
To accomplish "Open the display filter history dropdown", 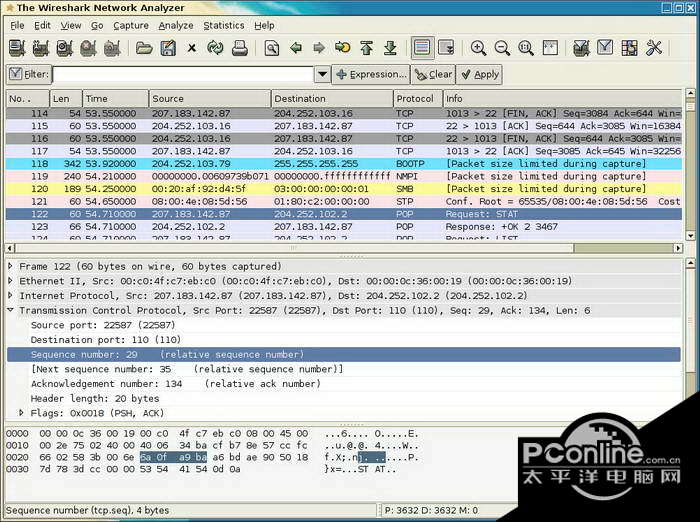I will click(x=322, y=74).
